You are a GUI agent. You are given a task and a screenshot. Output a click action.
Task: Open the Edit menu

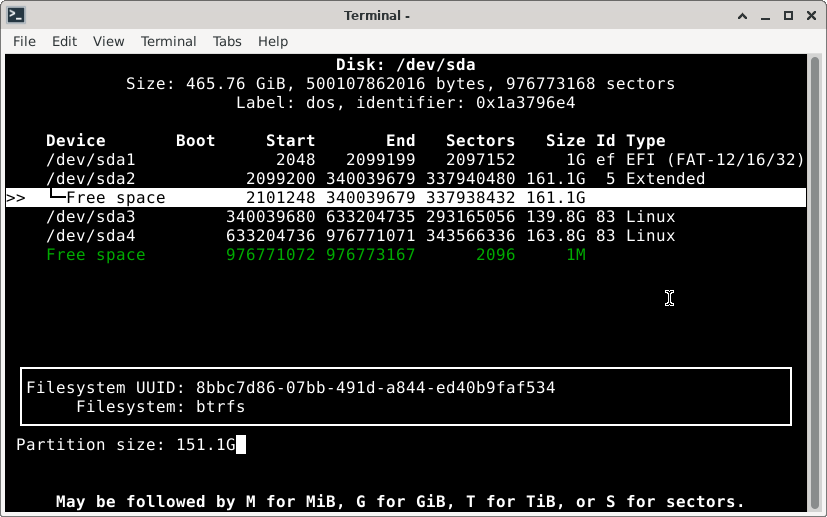(x=64, y=41)
